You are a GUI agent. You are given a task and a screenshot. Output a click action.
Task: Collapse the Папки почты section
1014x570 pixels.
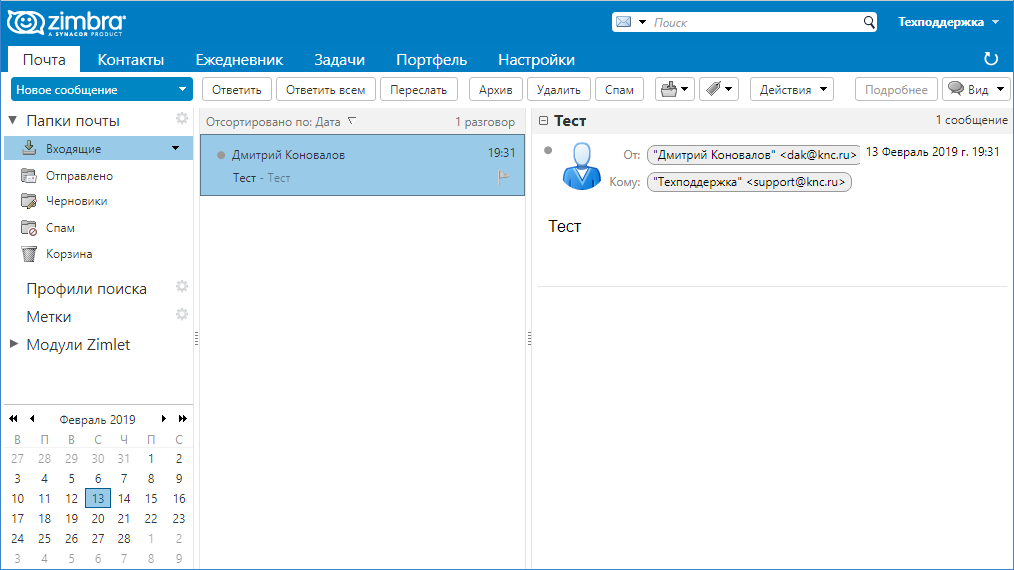click(x=12, y=120)
